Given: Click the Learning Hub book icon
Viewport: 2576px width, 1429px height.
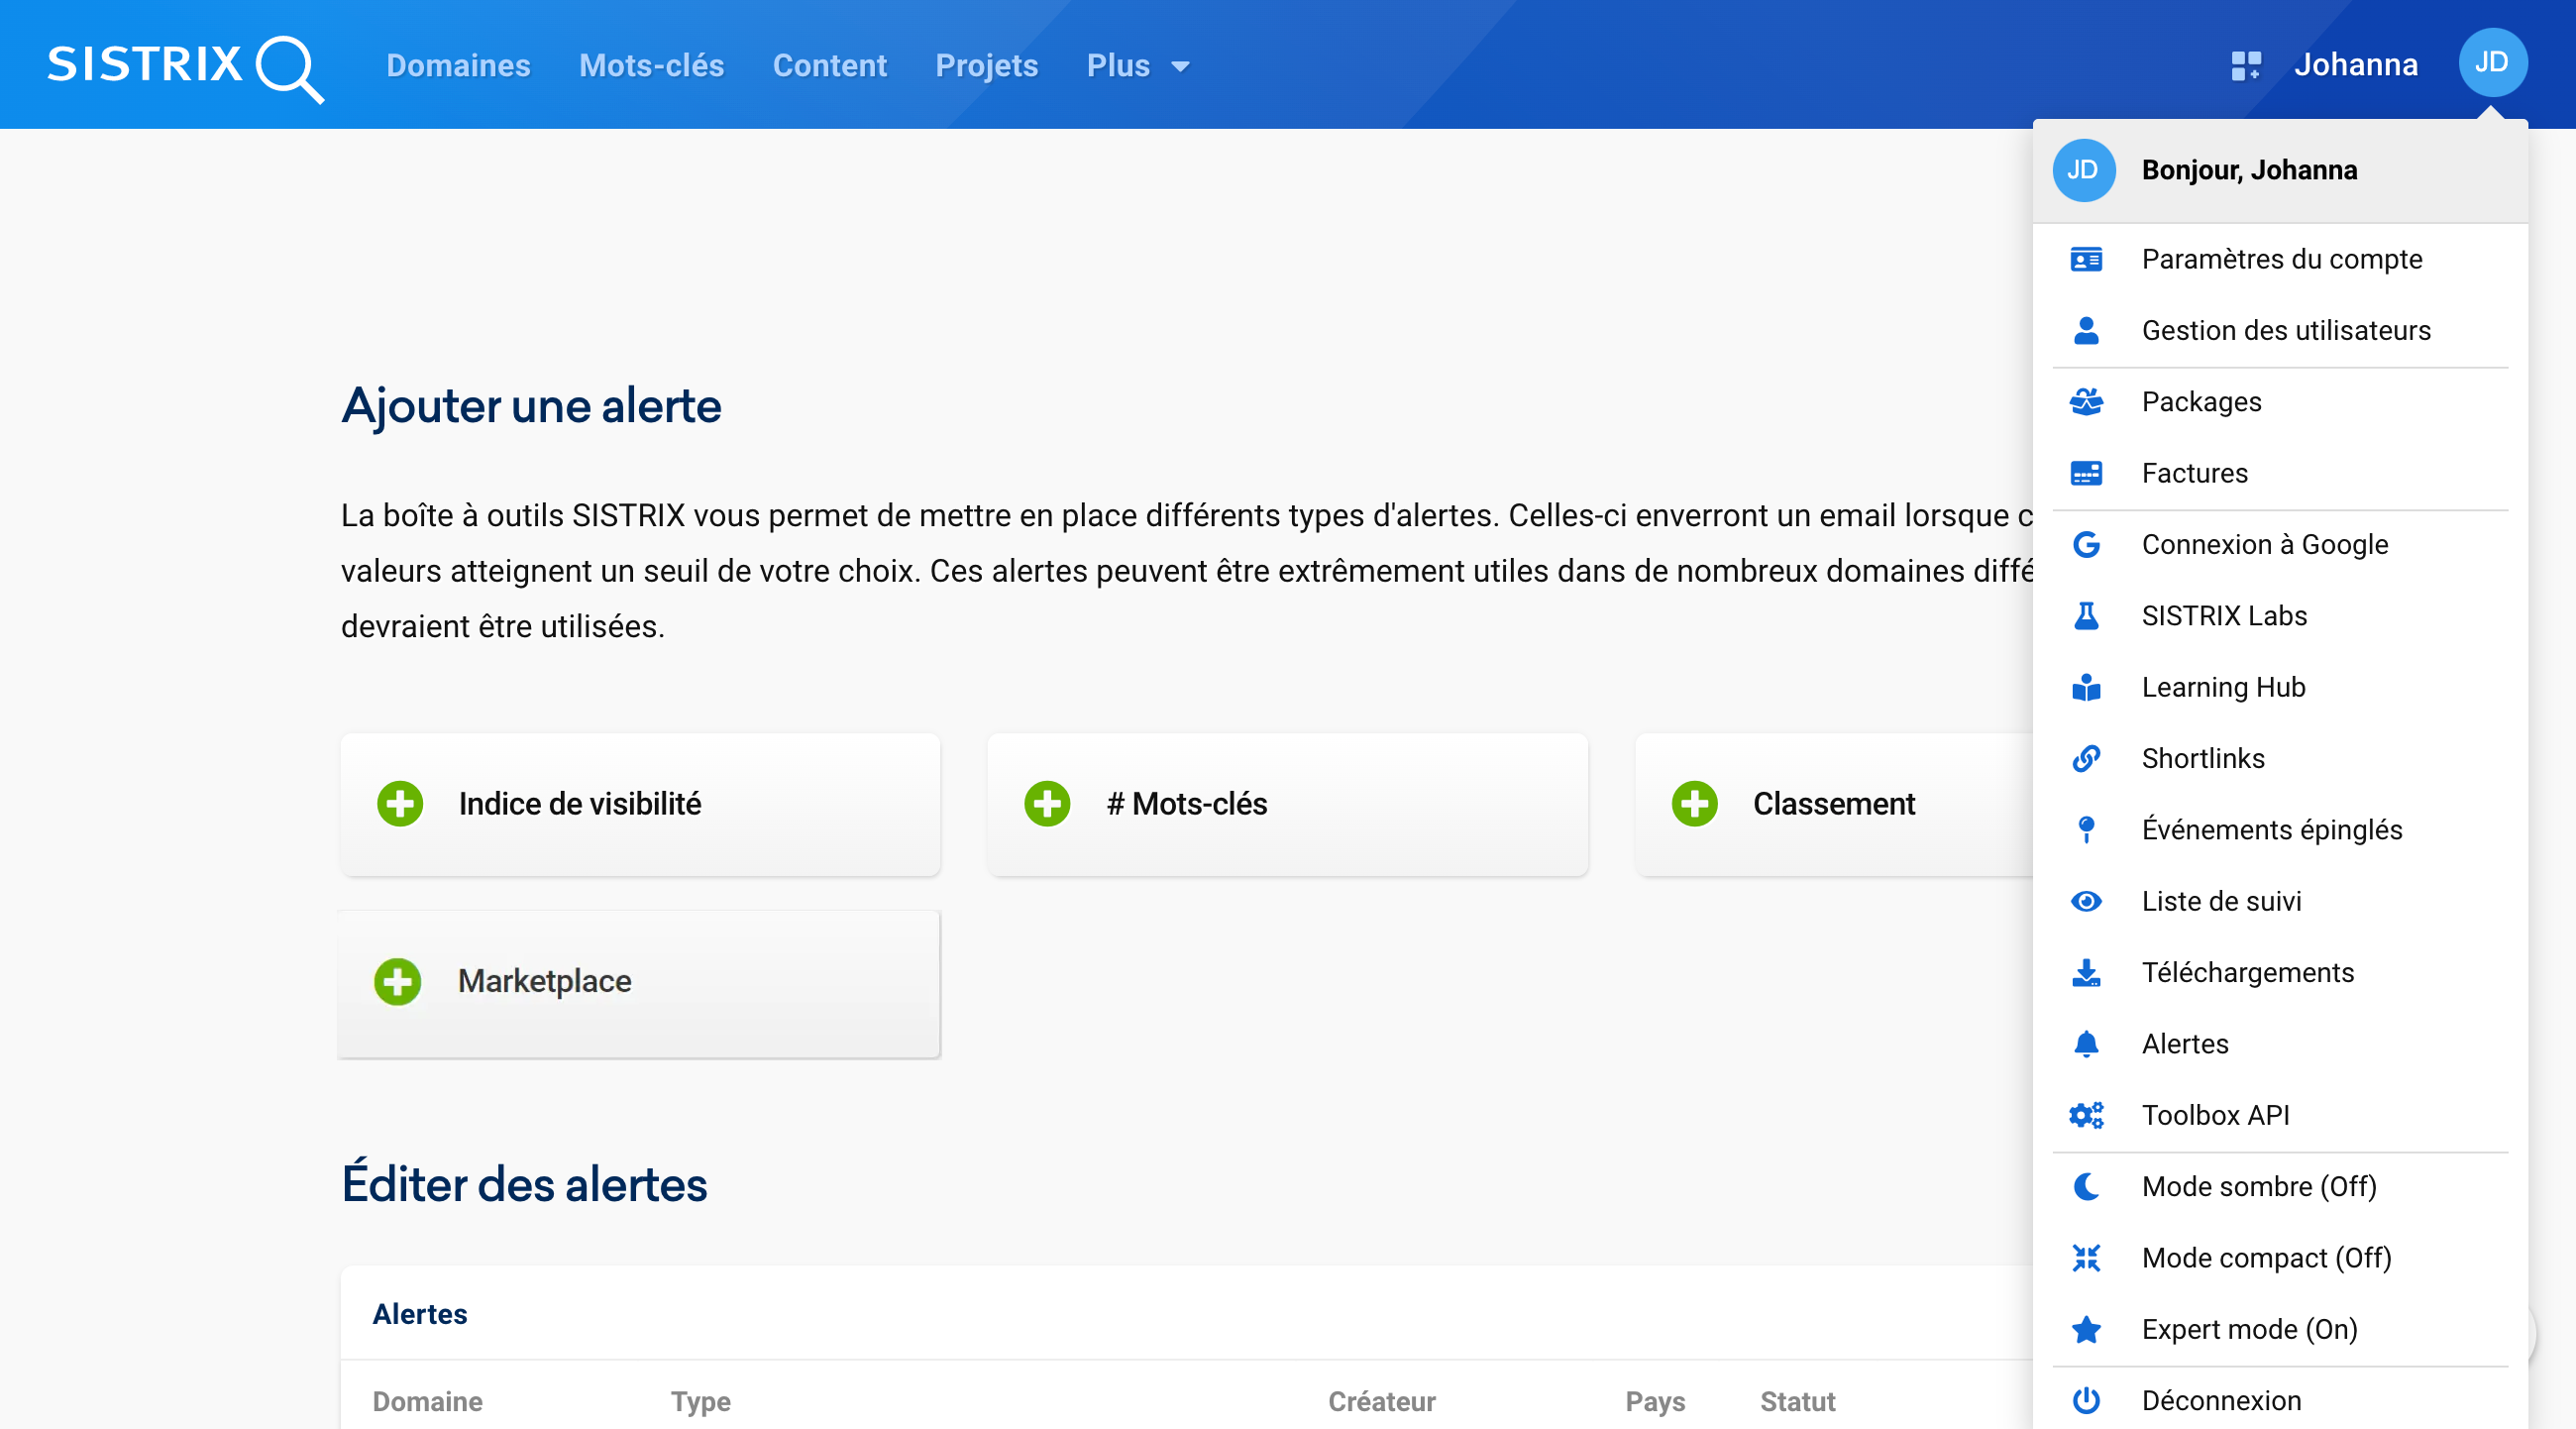Looking at the screenshot, I should (2086, 688).
